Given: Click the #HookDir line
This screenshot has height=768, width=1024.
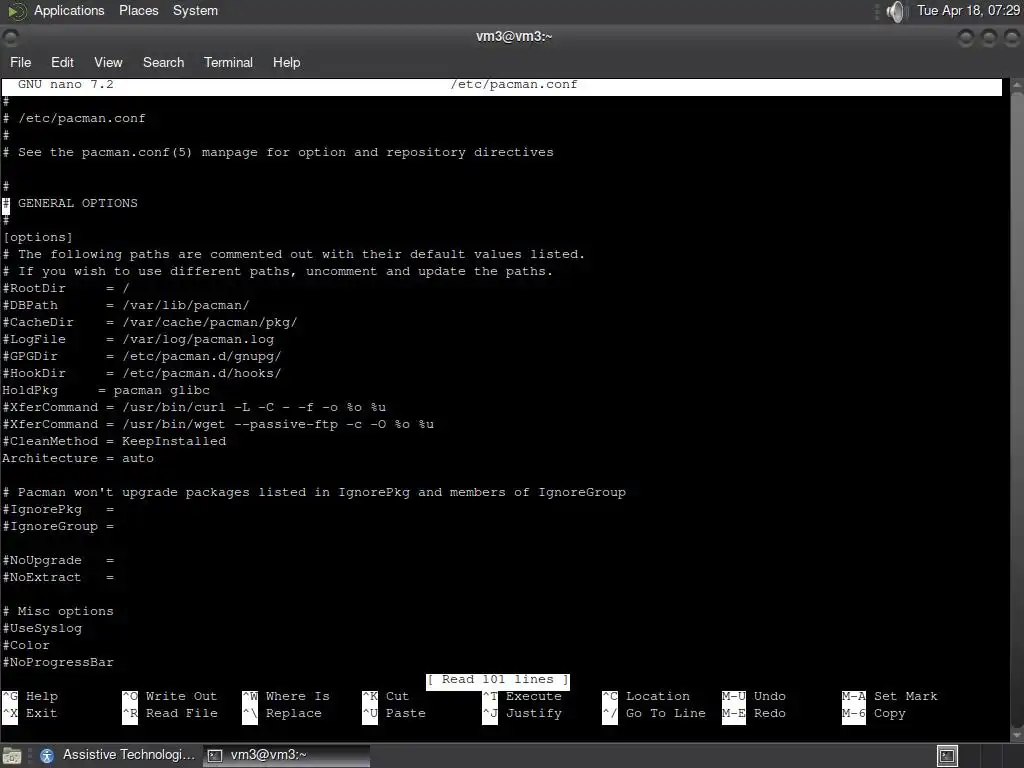Looking at the screenshot, I should (x=142, y=373).
